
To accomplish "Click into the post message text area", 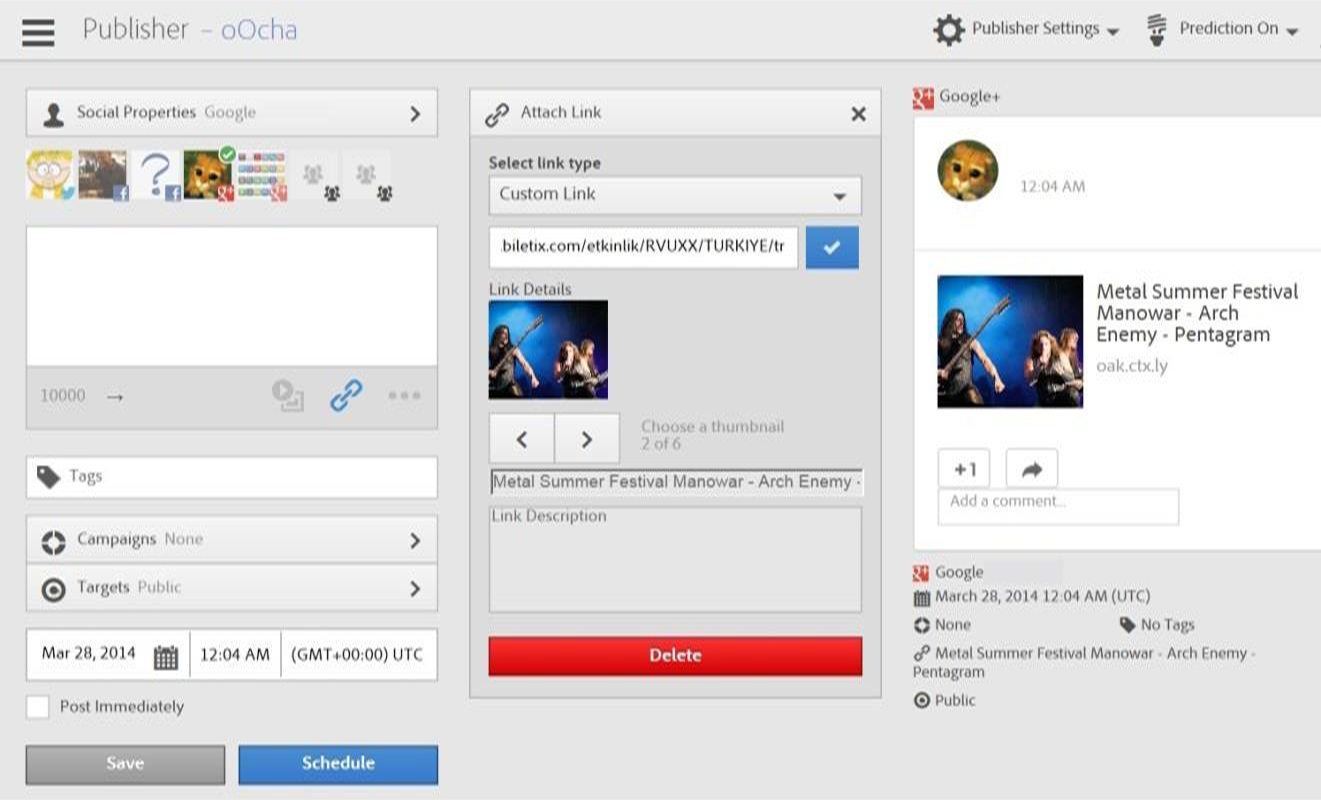I will click(231, 296).
